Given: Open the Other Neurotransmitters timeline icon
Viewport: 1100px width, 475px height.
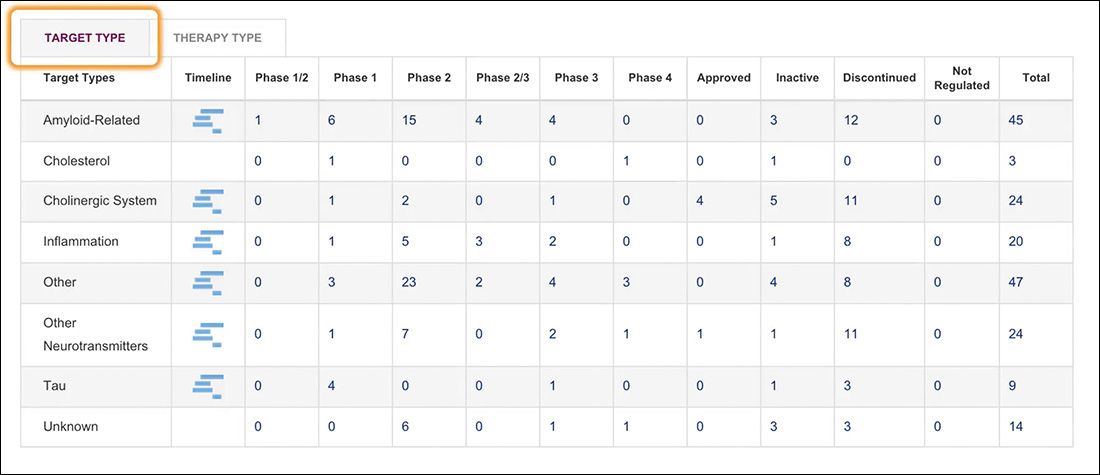Looking at the screenshot, I should pos(208,335).
